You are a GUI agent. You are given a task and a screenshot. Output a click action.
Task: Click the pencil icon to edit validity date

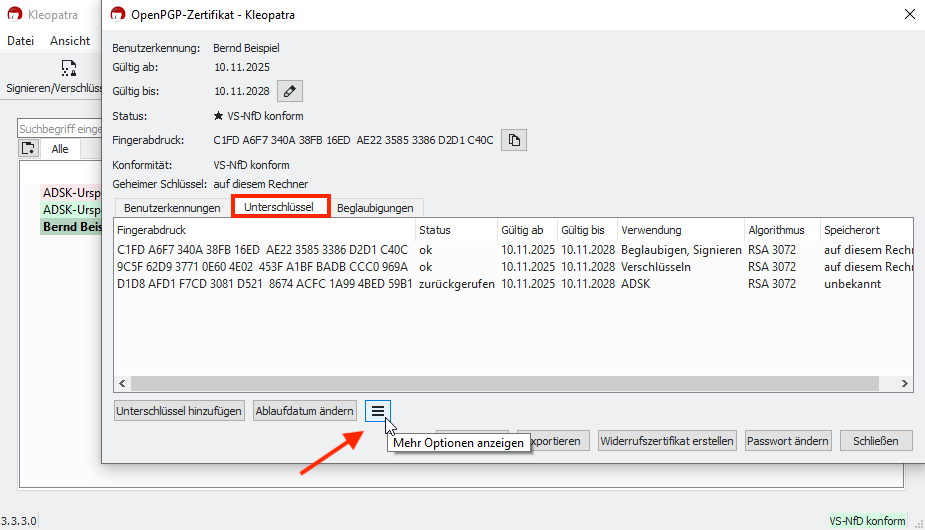(x=289, y=91)
